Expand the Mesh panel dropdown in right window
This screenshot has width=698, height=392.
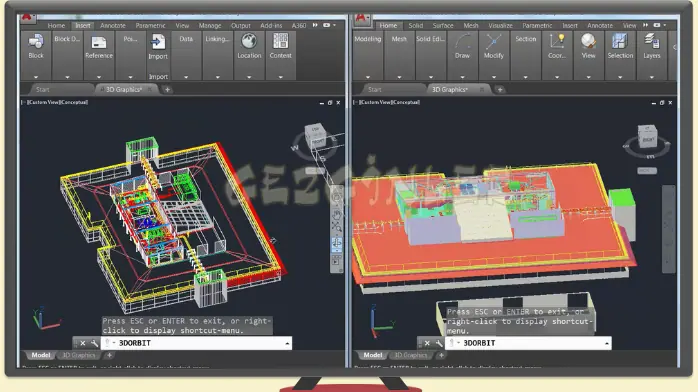(399, 77)
